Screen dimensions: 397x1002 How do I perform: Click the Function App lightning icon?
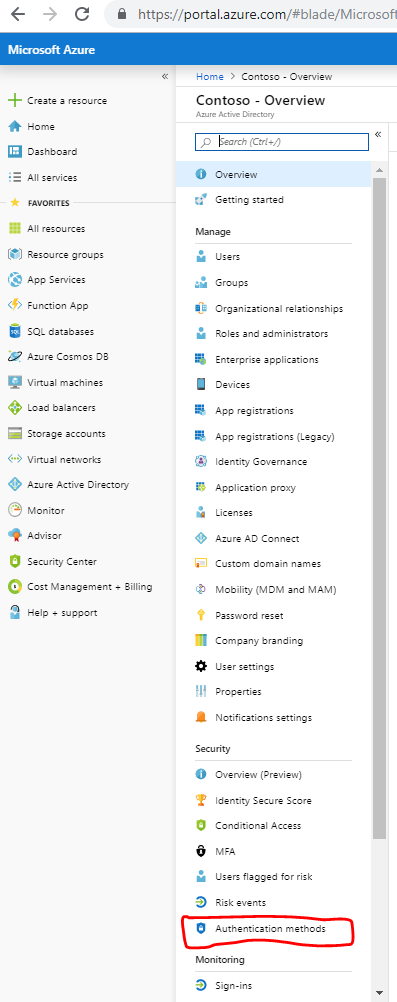(x=14, y=305)
